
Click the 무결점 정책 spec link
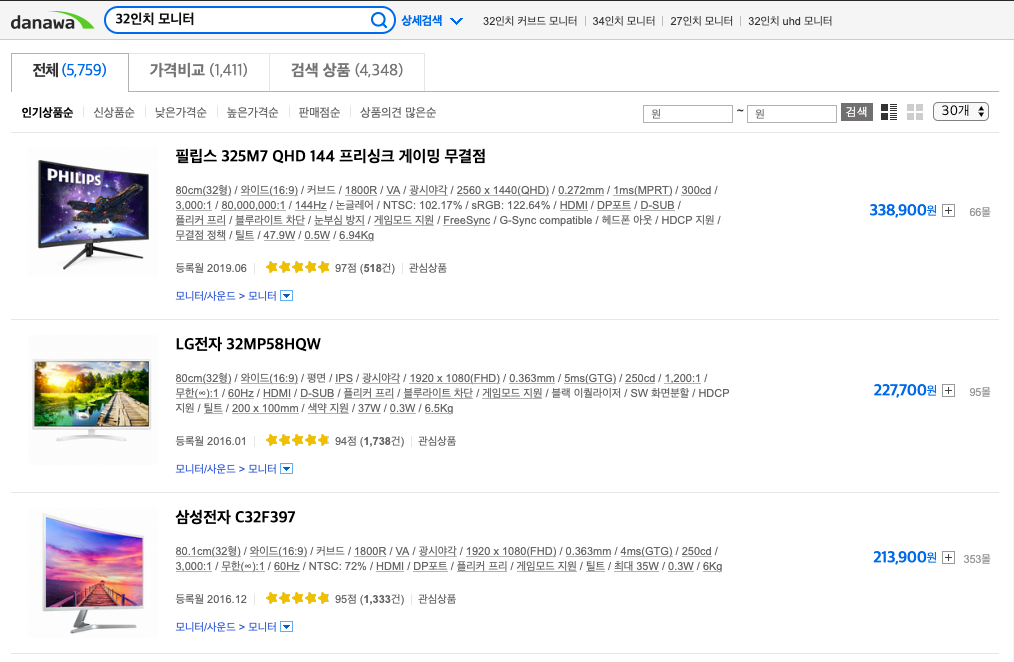tap(200, 235)
